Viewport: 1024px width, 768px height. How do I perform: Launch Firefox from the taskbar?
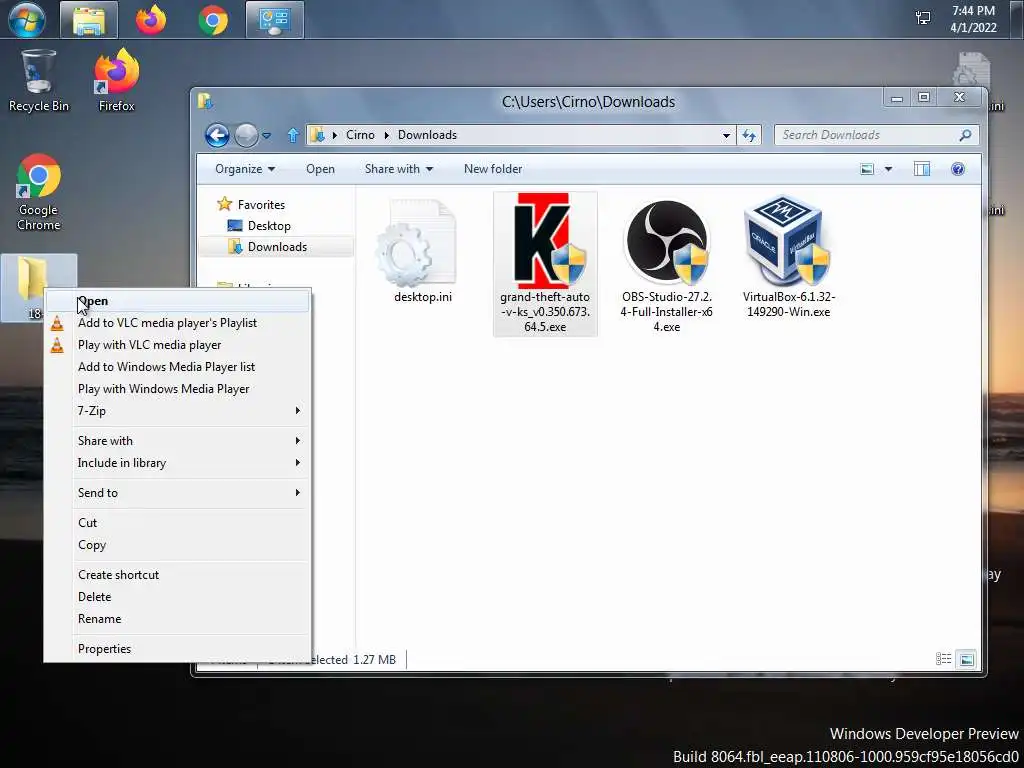151,20
